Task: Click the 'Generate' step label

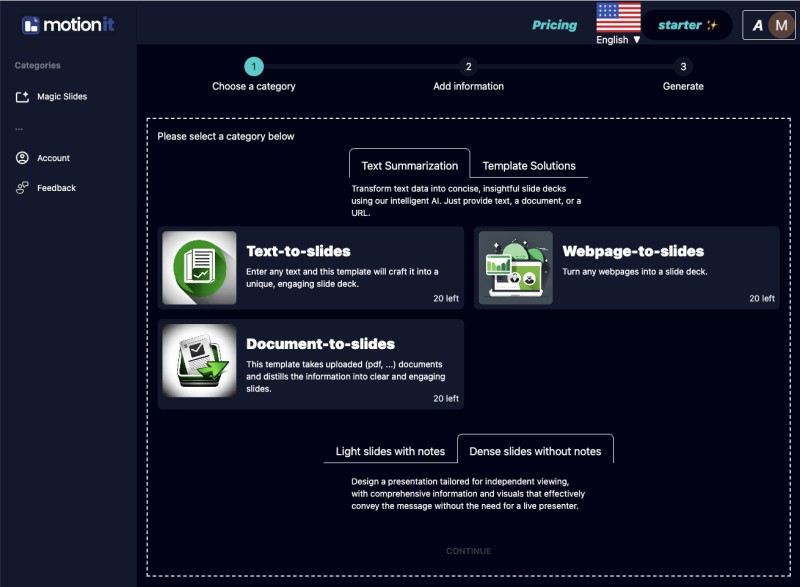Action: [683, 86]
